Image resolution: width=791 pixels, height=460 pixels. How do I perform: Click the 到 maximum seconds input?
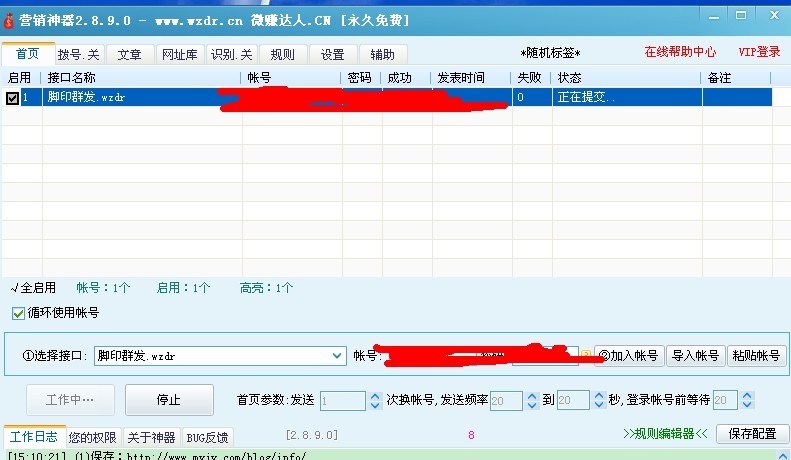[x=573, y=401]
